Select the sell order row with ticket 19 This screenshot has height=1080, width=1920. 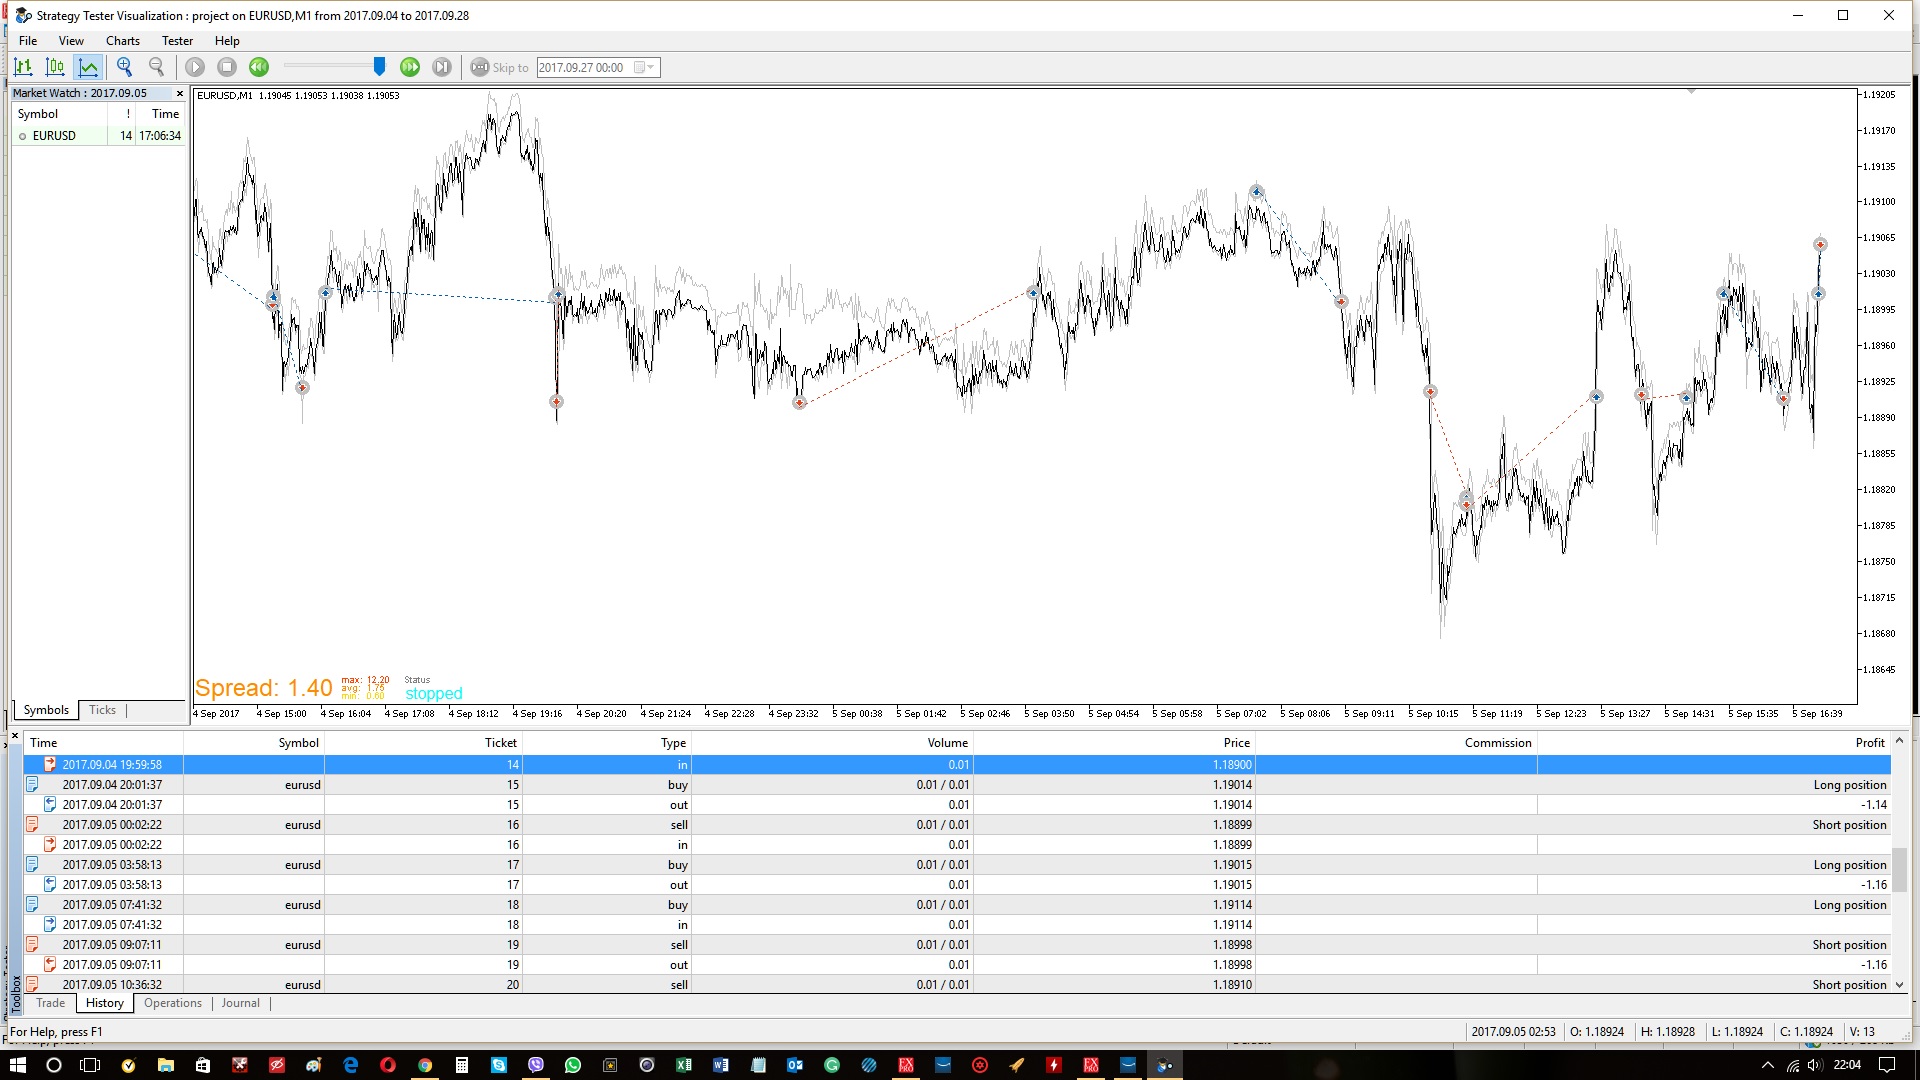957,945
